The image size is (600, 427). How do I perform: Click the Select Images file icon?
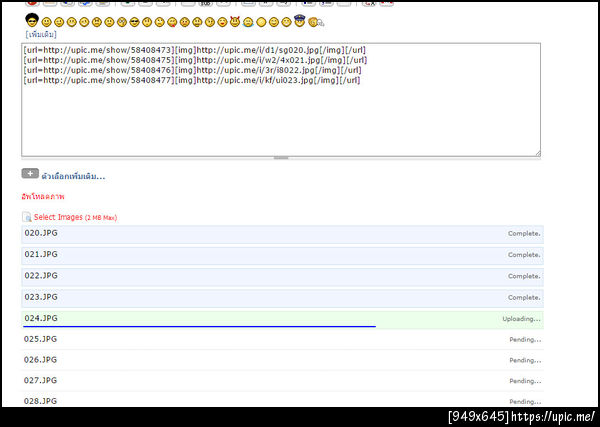pyautogui.click(x=27, y=217)
